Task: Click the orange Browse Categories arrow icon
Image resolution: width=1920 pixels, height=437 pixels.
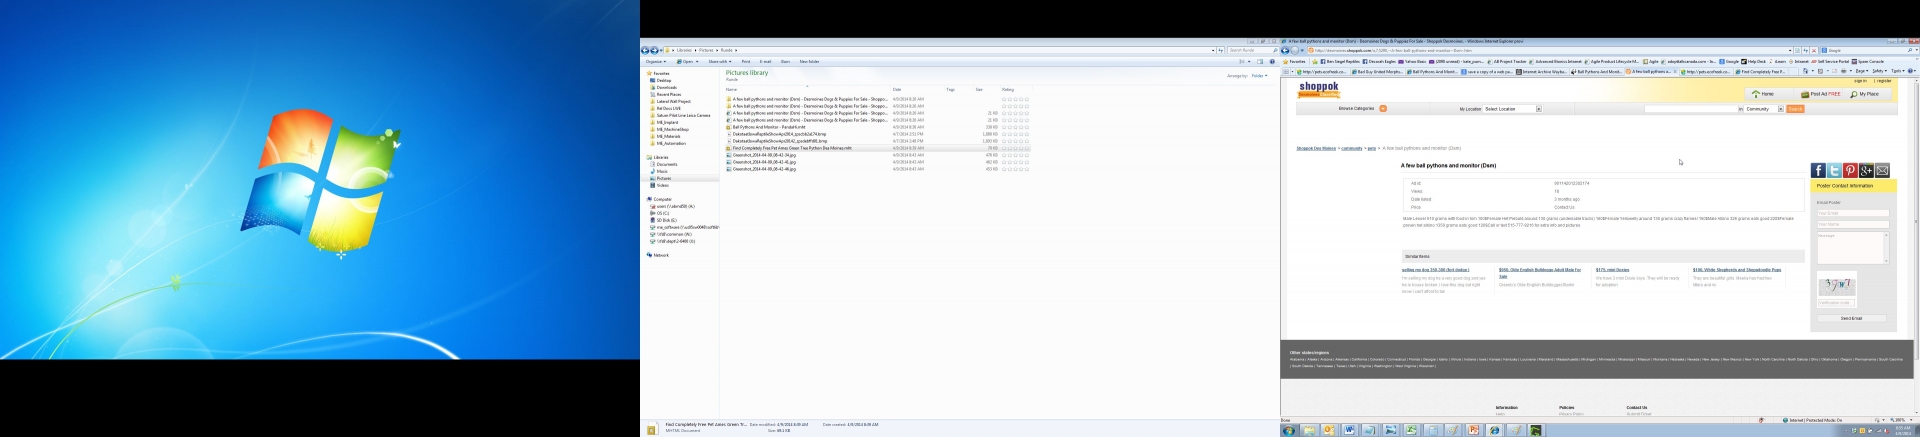Action: point(1383,108)
